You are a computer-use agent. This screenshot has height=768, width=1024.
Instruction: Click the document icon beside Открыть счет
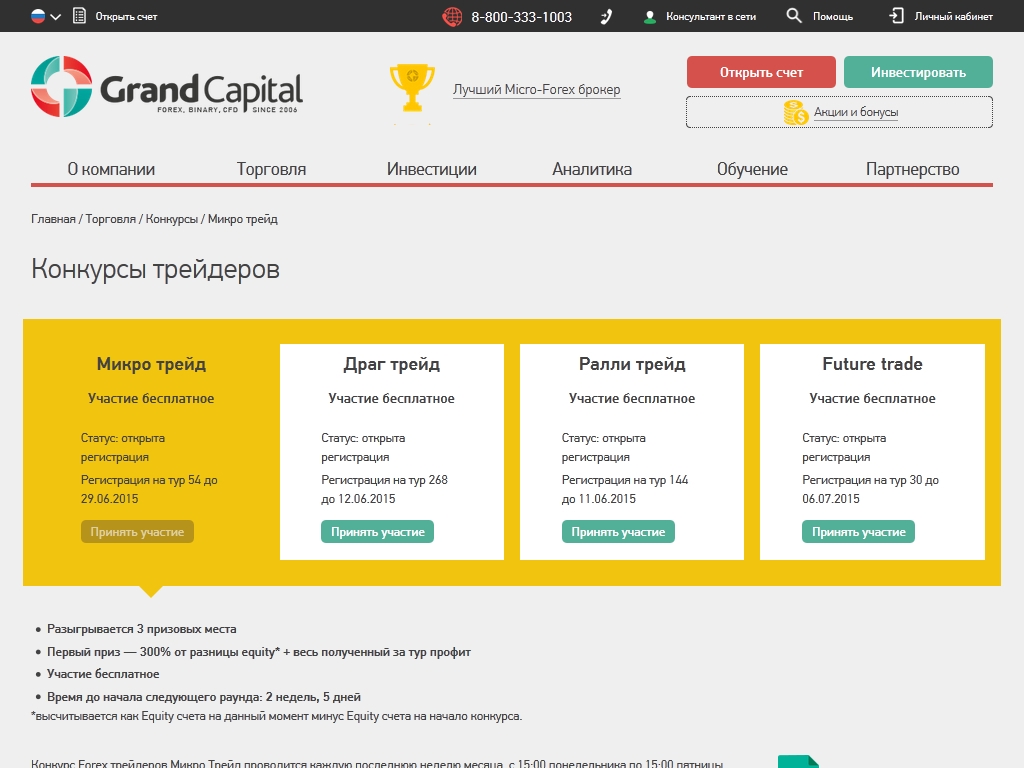point(80,16)
